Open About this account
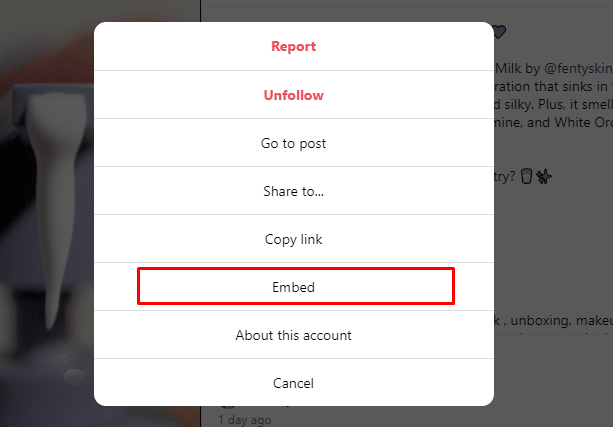This screenshot has width=613, height=427. [293, 335]
